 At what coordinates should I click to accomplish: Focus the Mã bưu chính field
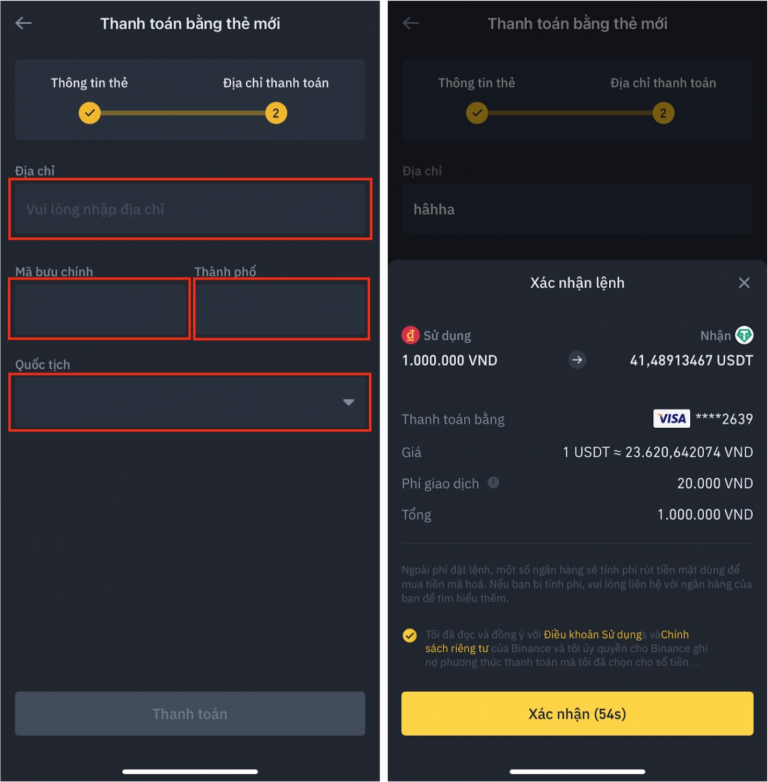click(x=99, y=309)
